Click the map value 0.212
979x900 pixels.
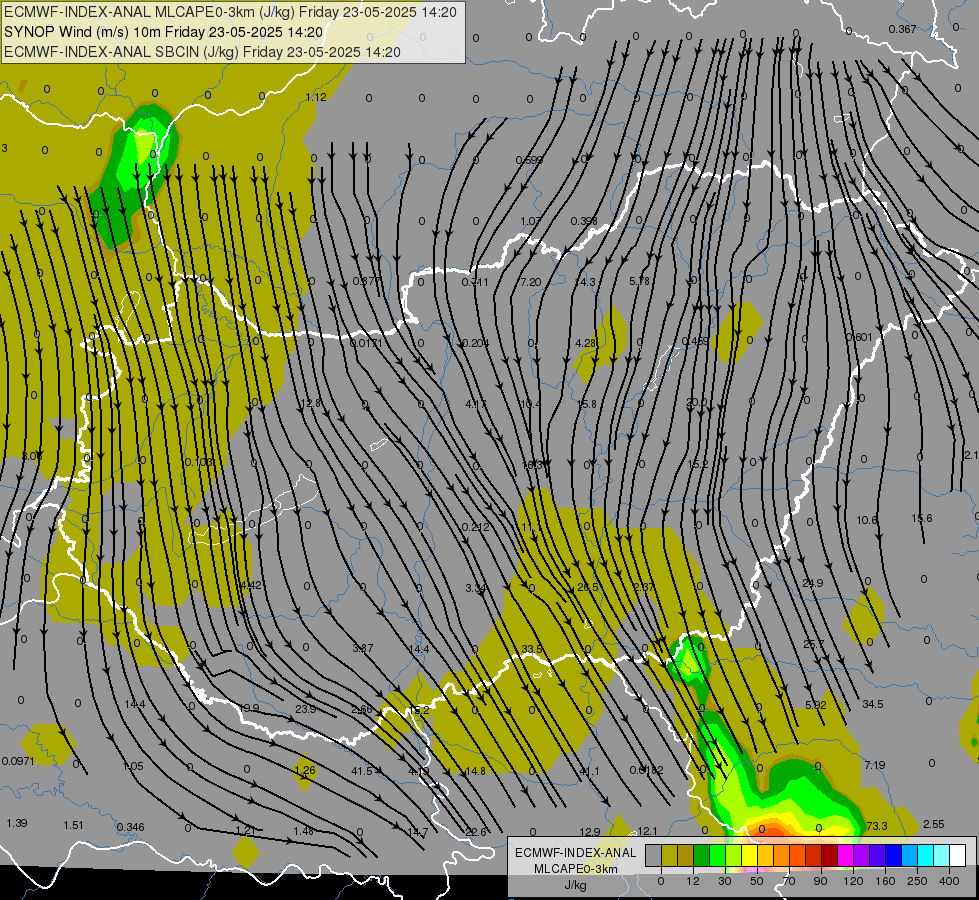476,527
